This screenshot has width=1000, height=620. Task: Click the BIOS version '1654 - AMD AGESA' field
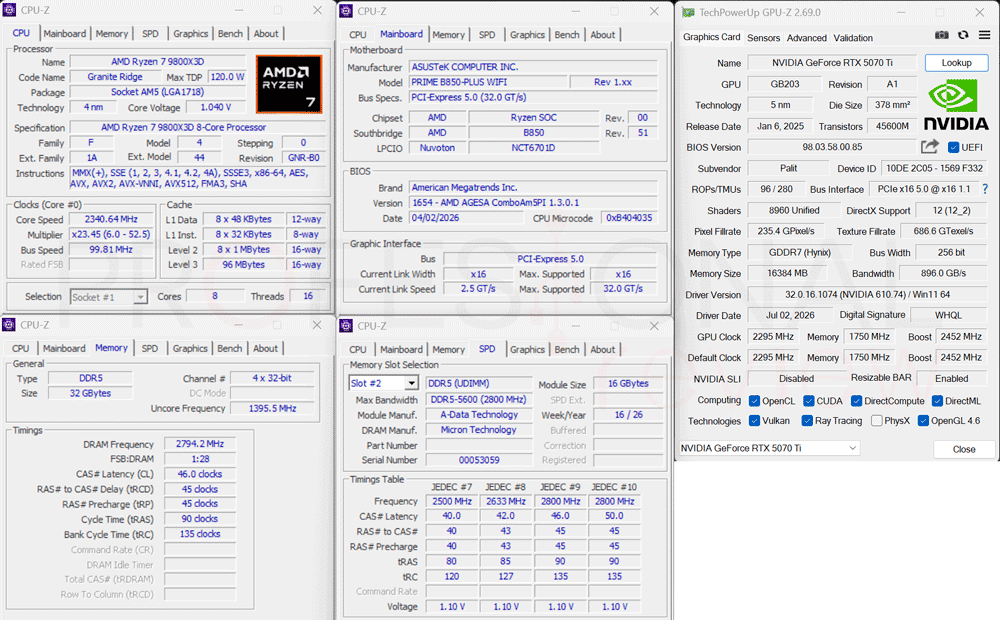tap(533, 202)
